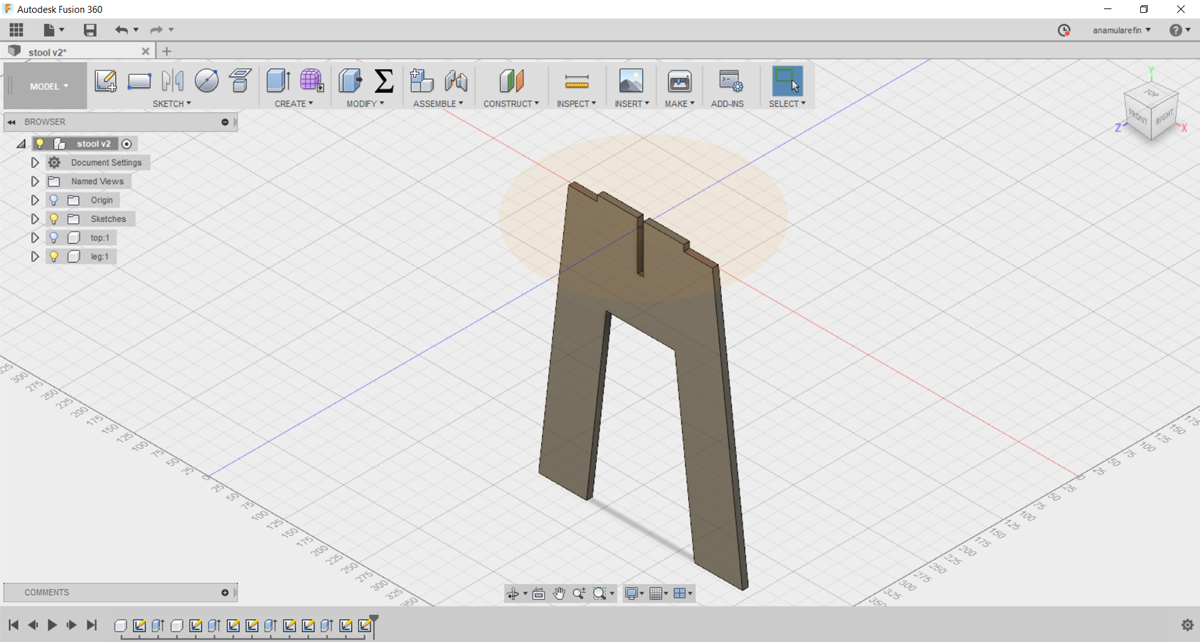Click the Construct plane icon
This screenshot has width=1200, height=642.
point(511,81)
